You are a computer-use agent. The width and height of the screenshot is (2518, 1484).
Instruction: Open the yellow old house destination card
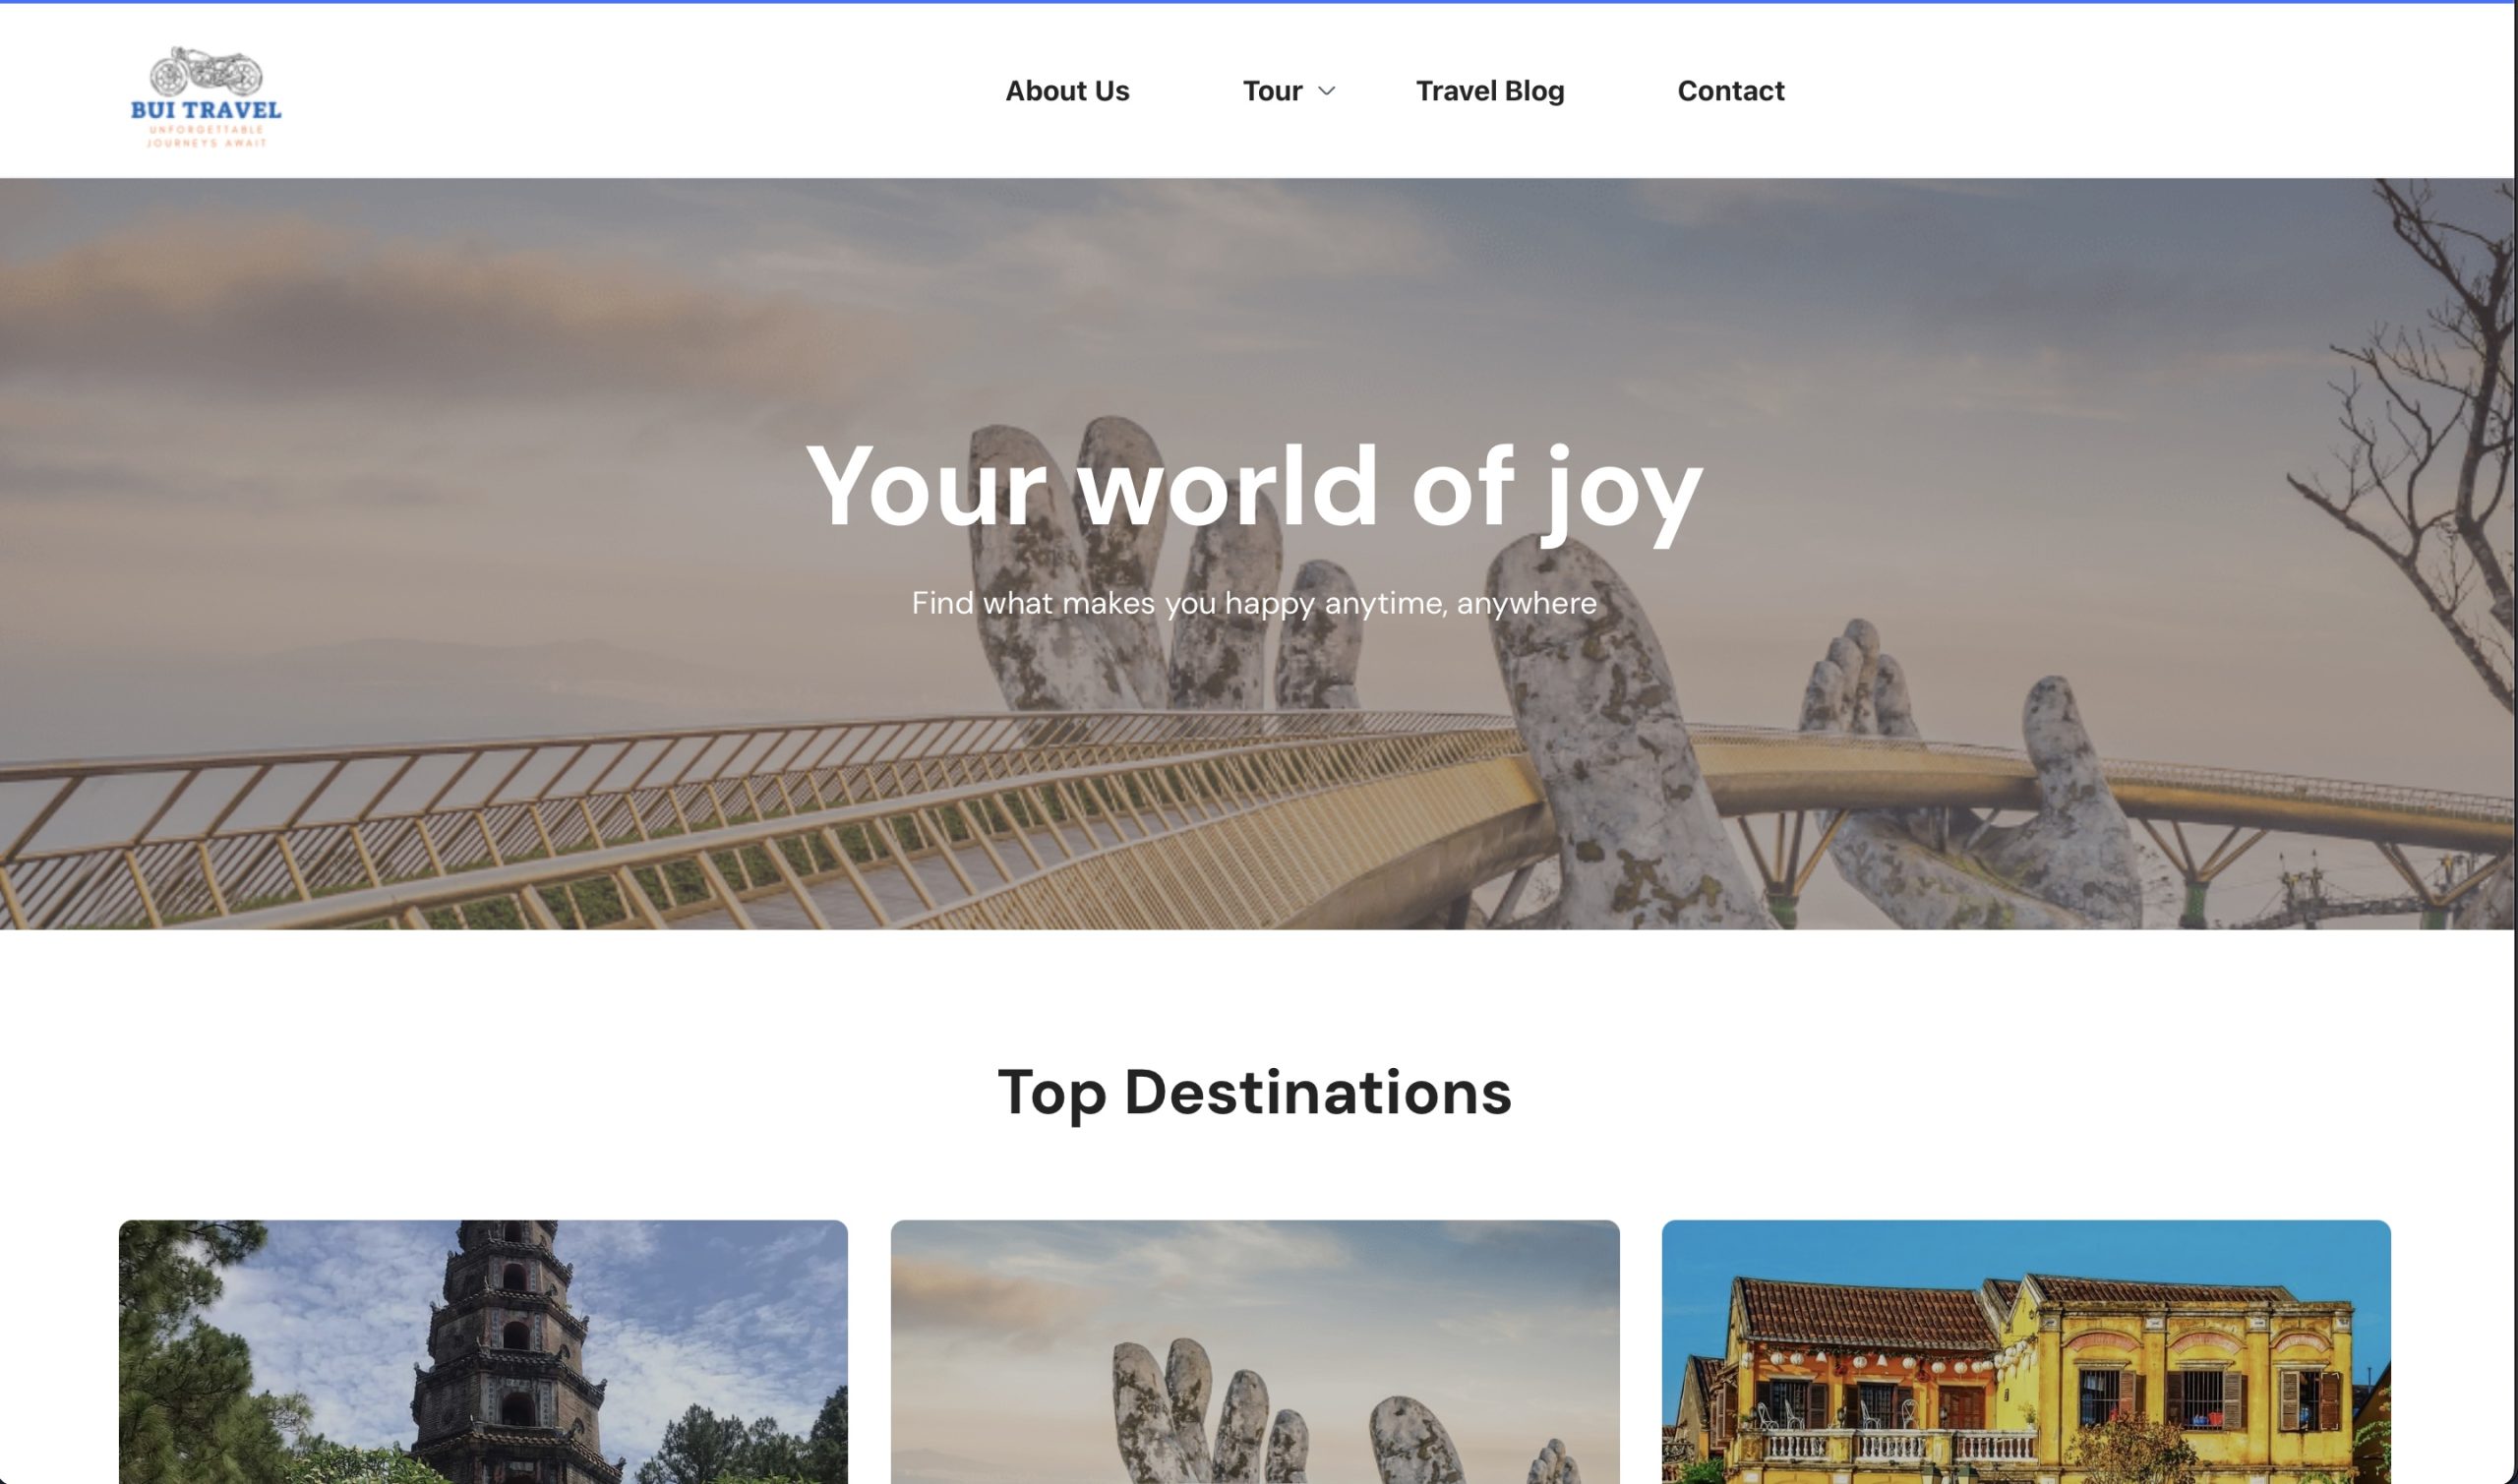coord(2026,1351)
